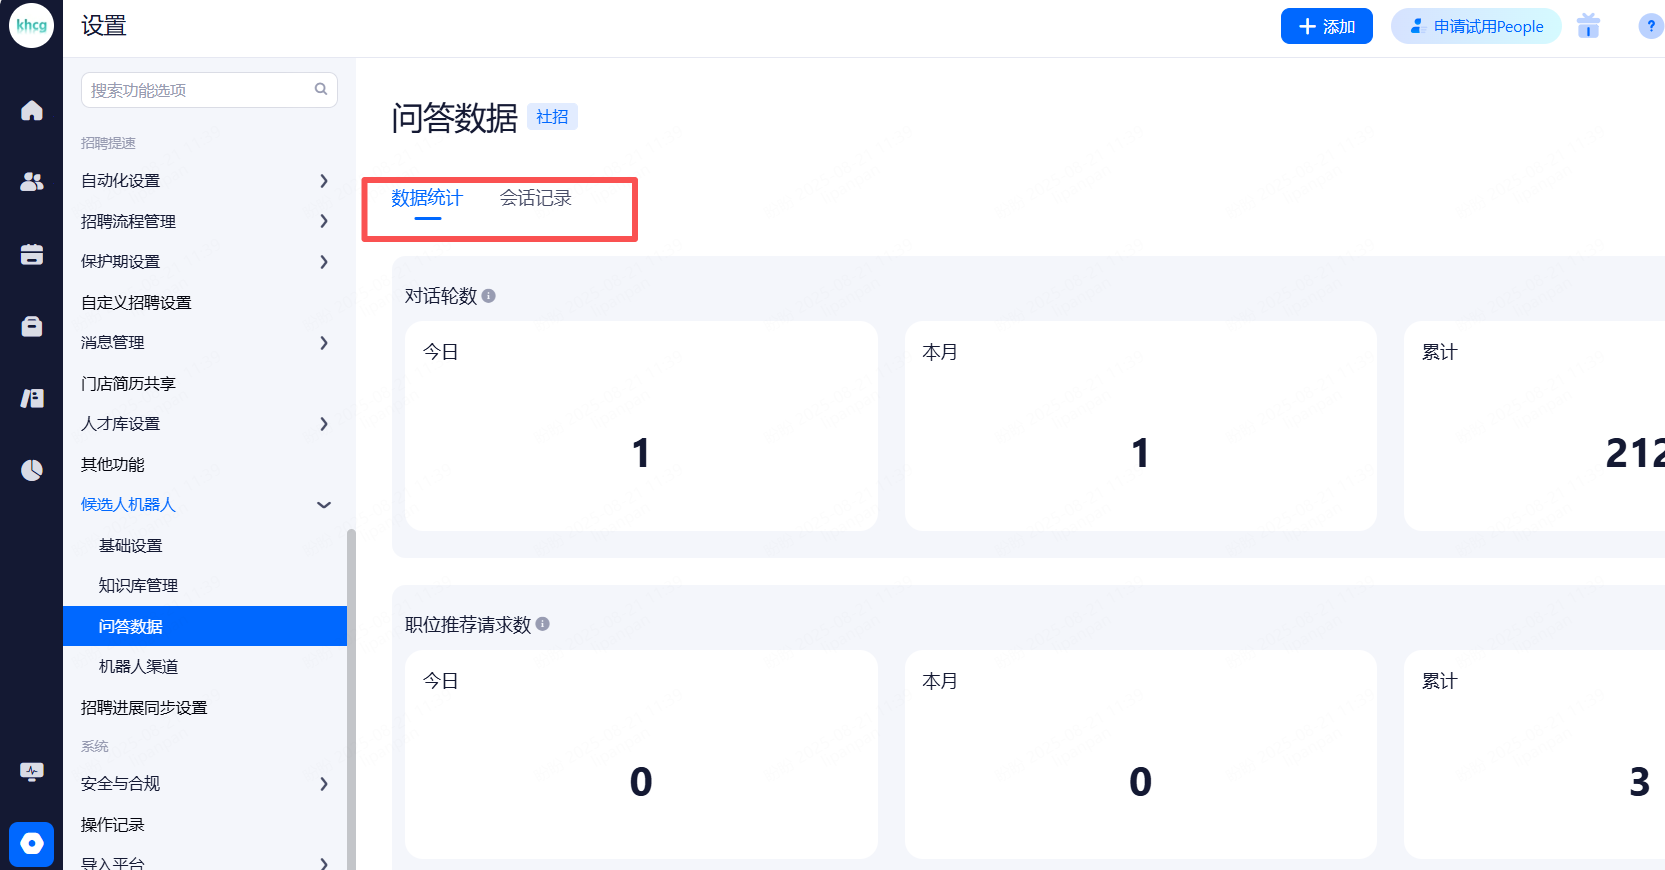Click the home icon in left sidebar
Image resolution: width=1665 pixels, height=870 pixels.
[32, 110]
